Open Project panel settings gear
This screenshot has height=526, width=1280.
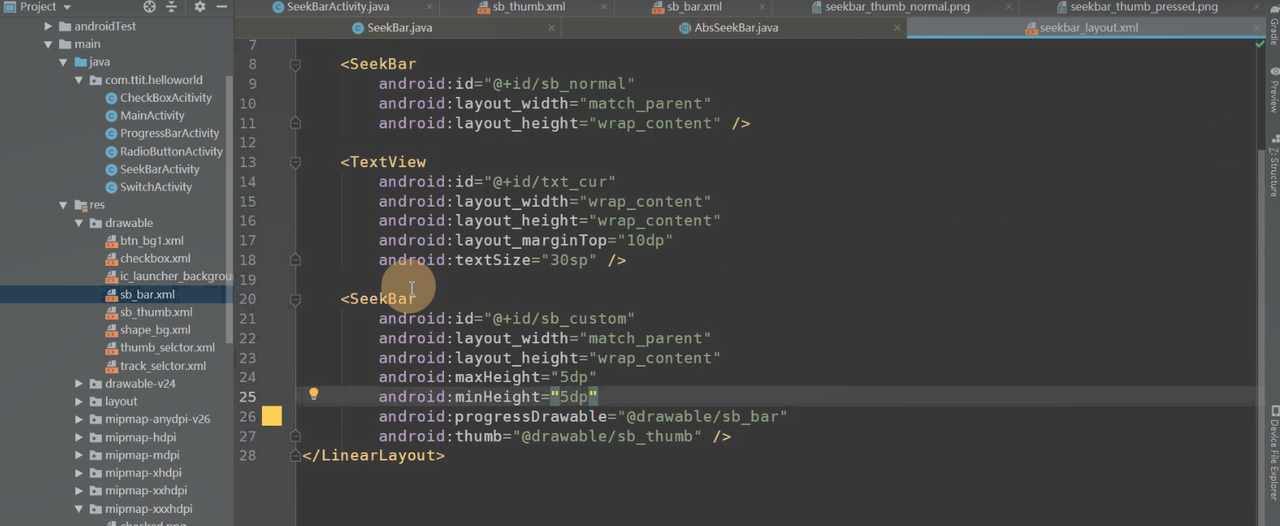point(199,7)
